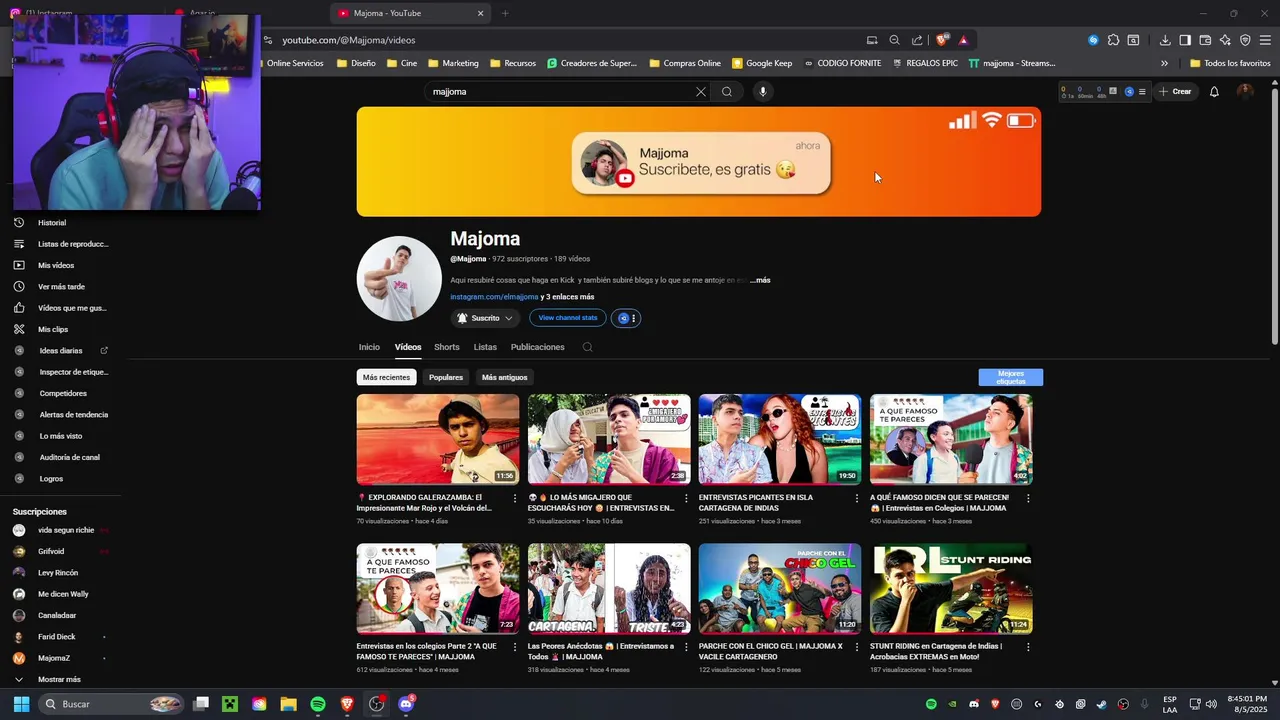This screenshot has height=720, width=1280.
Task: Click the Crear button
Action: point(1175,91)
